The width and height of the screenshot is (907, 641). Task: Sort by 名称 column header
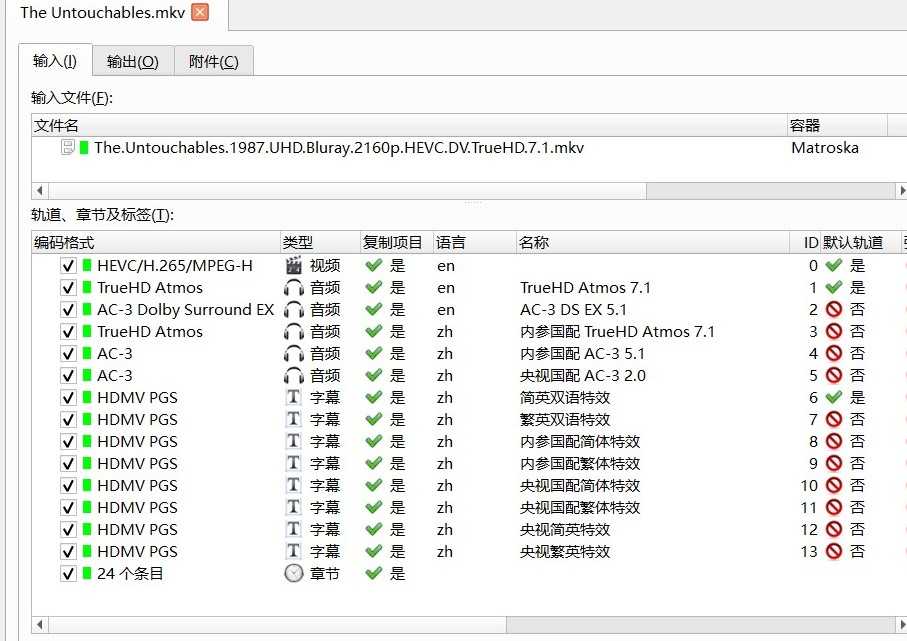coord(652,242)
